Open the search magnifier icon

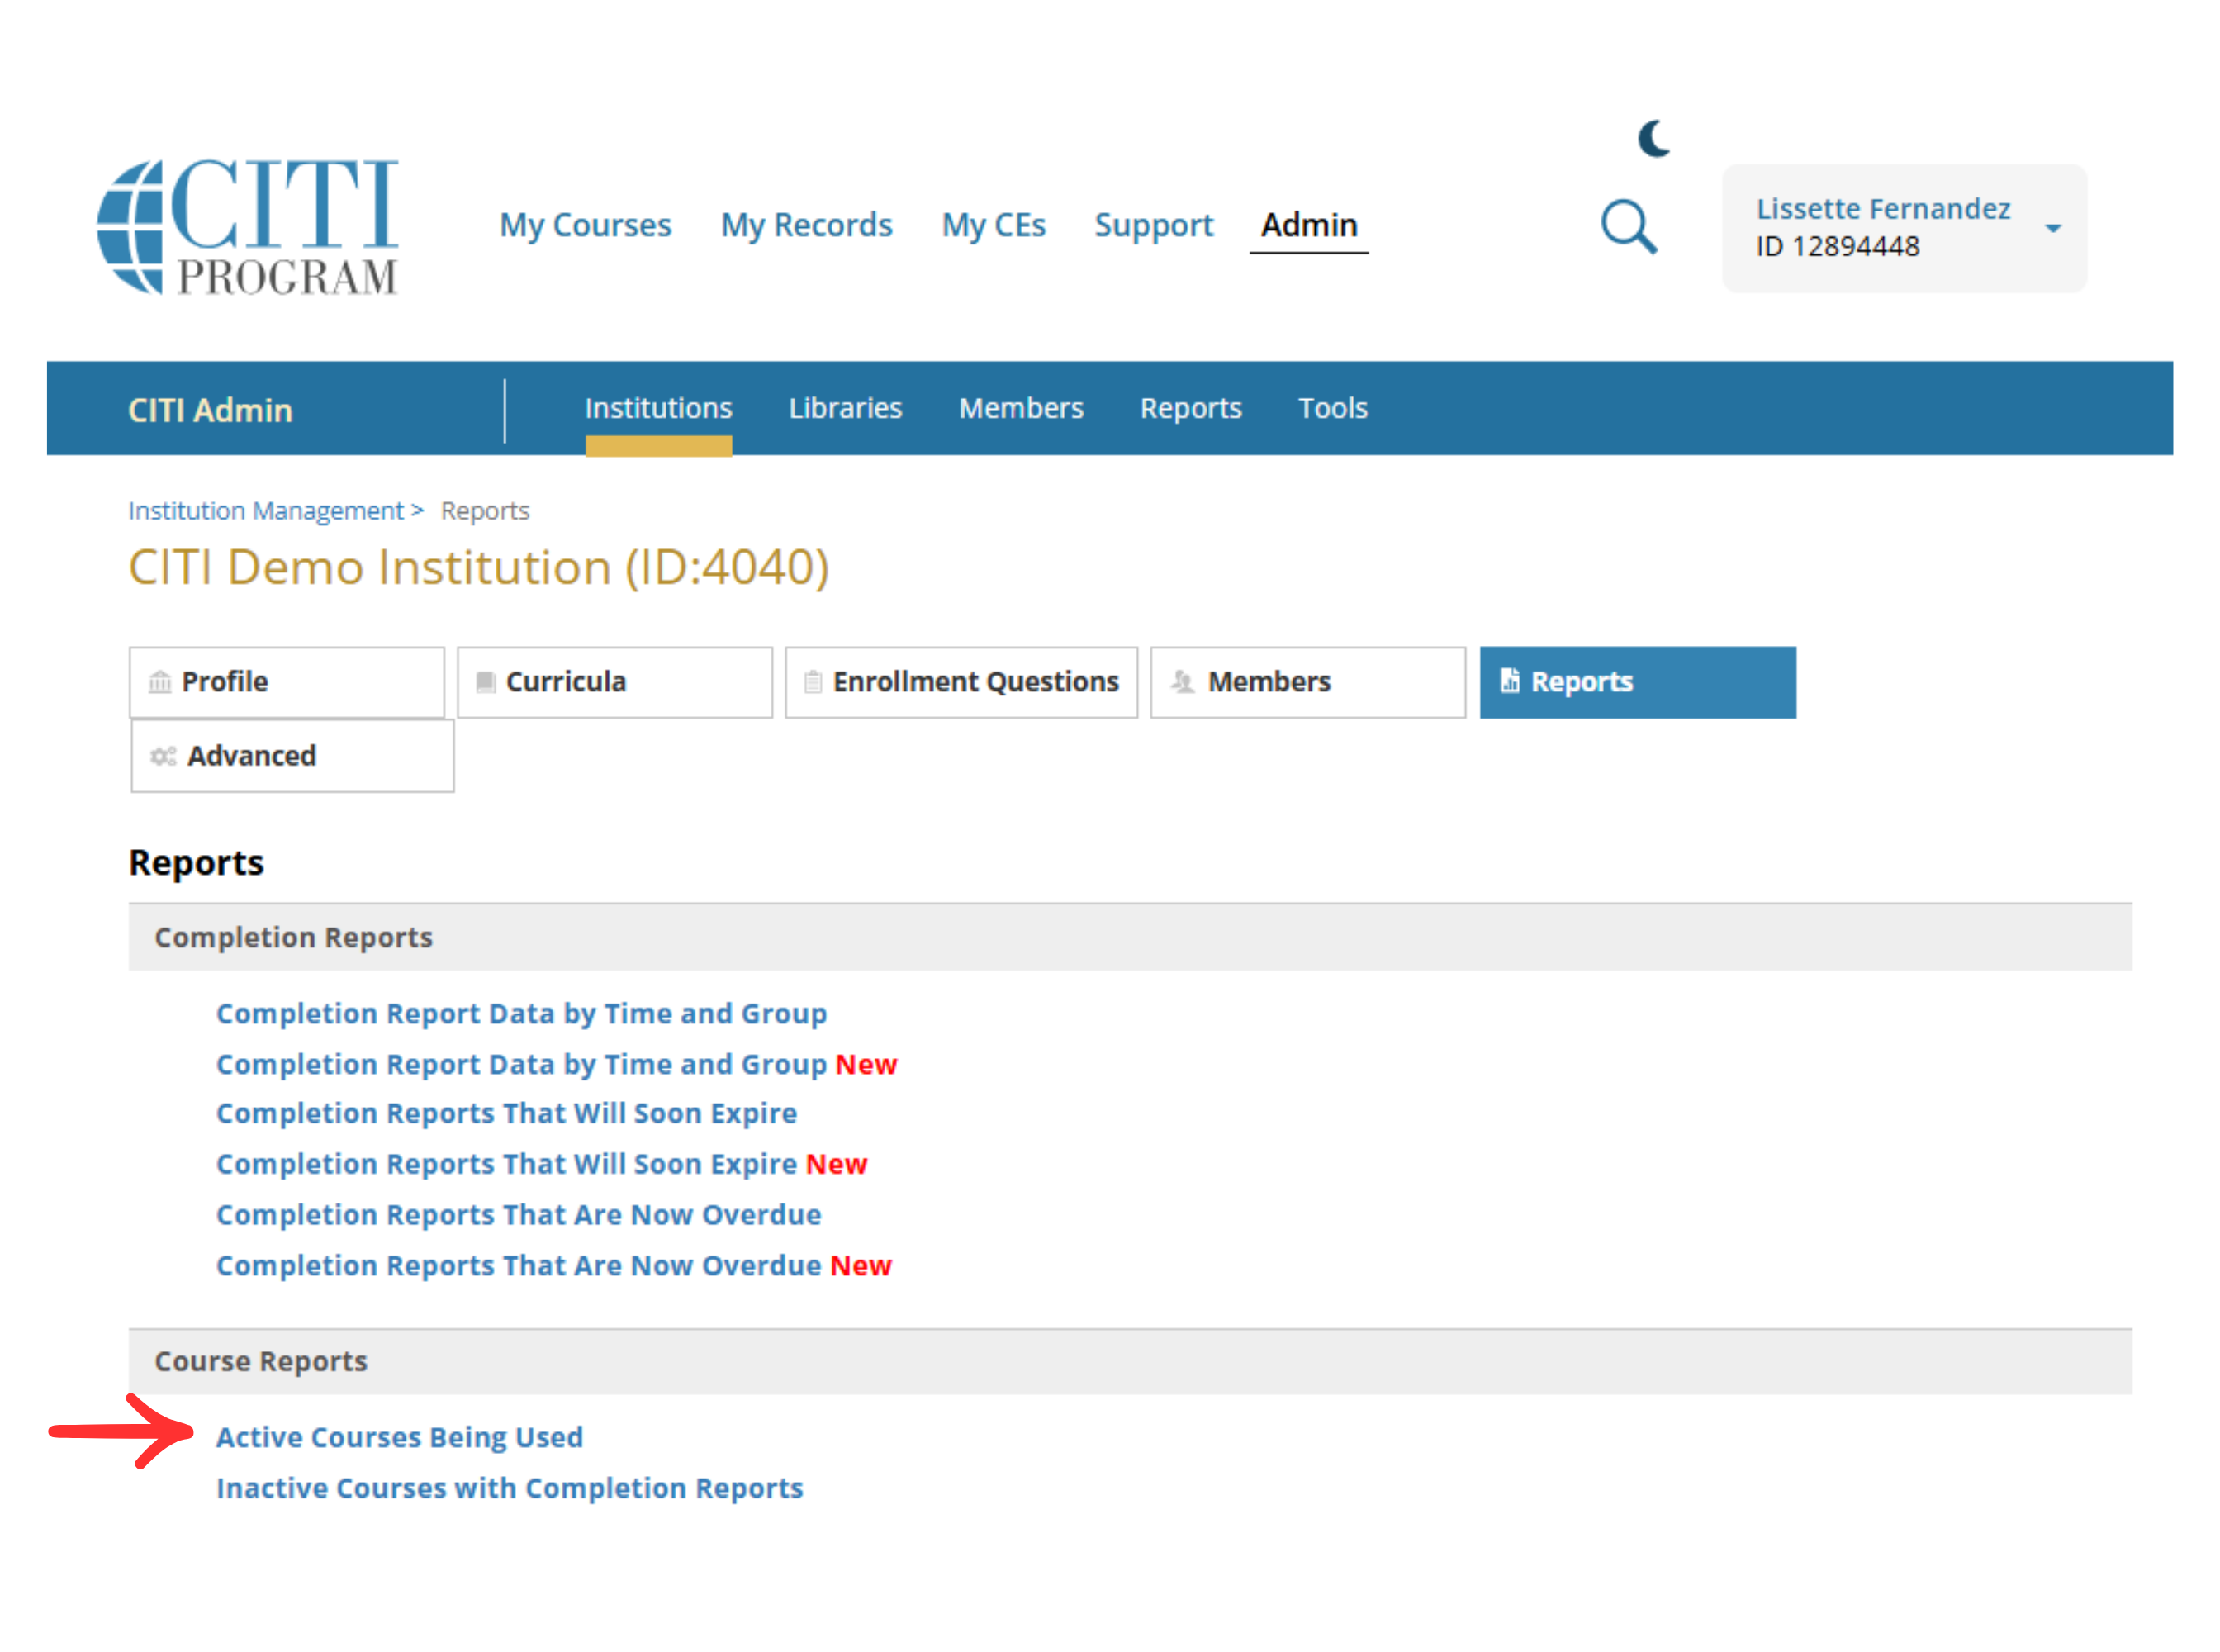tap(1628, 226)
